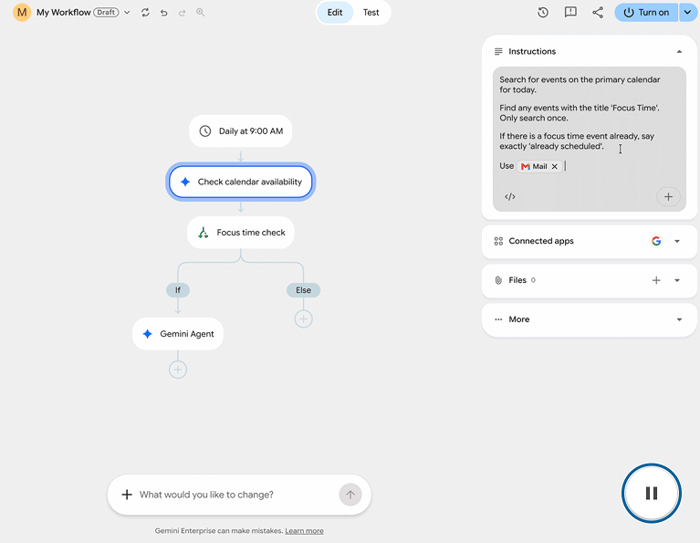Screen dimensions: 700x543
Task: Share the workflow
Action: [x=598, y=13]
